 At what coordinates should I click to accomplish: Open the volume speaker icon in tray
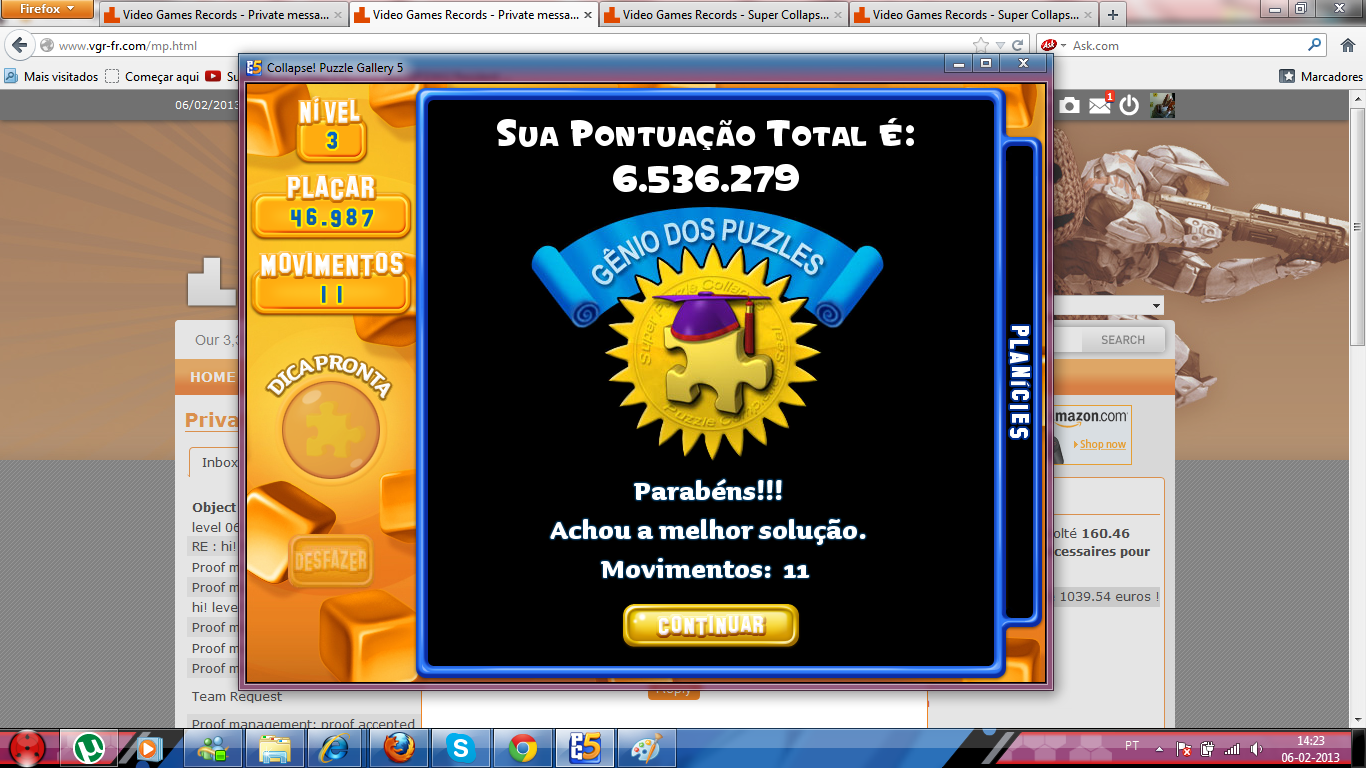1257,748
